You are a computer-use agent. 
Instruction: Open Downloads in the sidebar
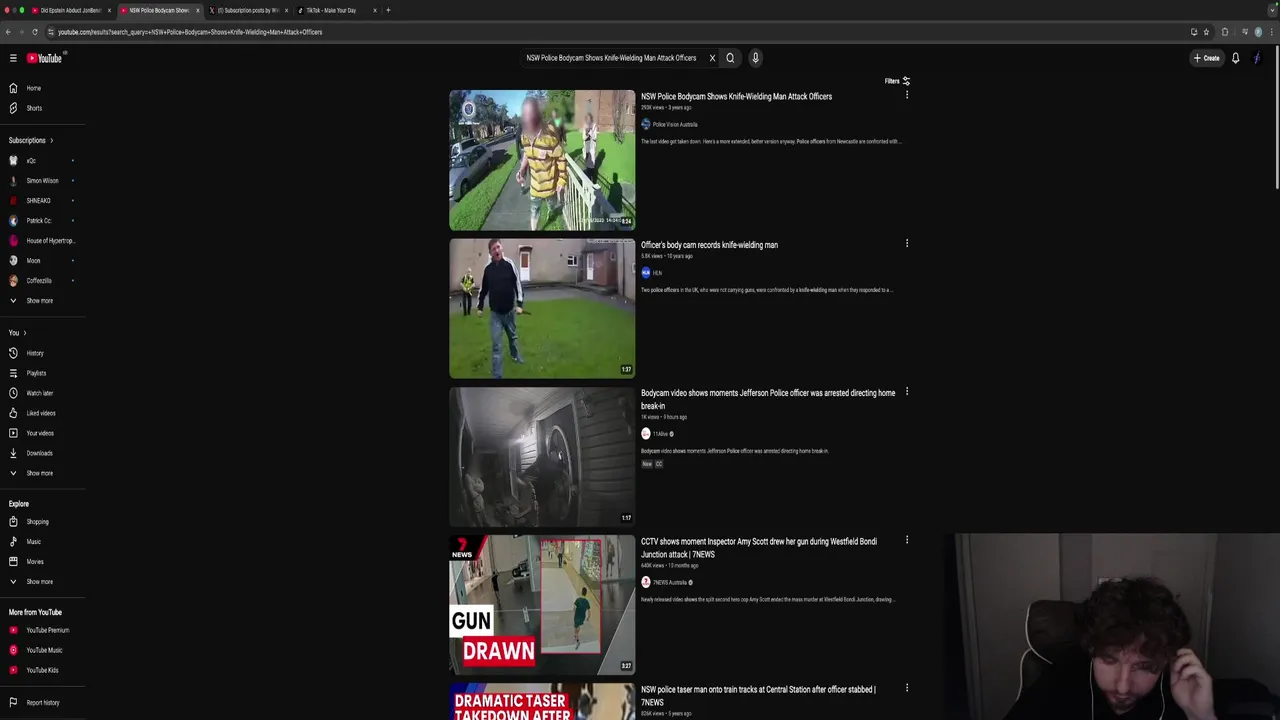point(40,453)
